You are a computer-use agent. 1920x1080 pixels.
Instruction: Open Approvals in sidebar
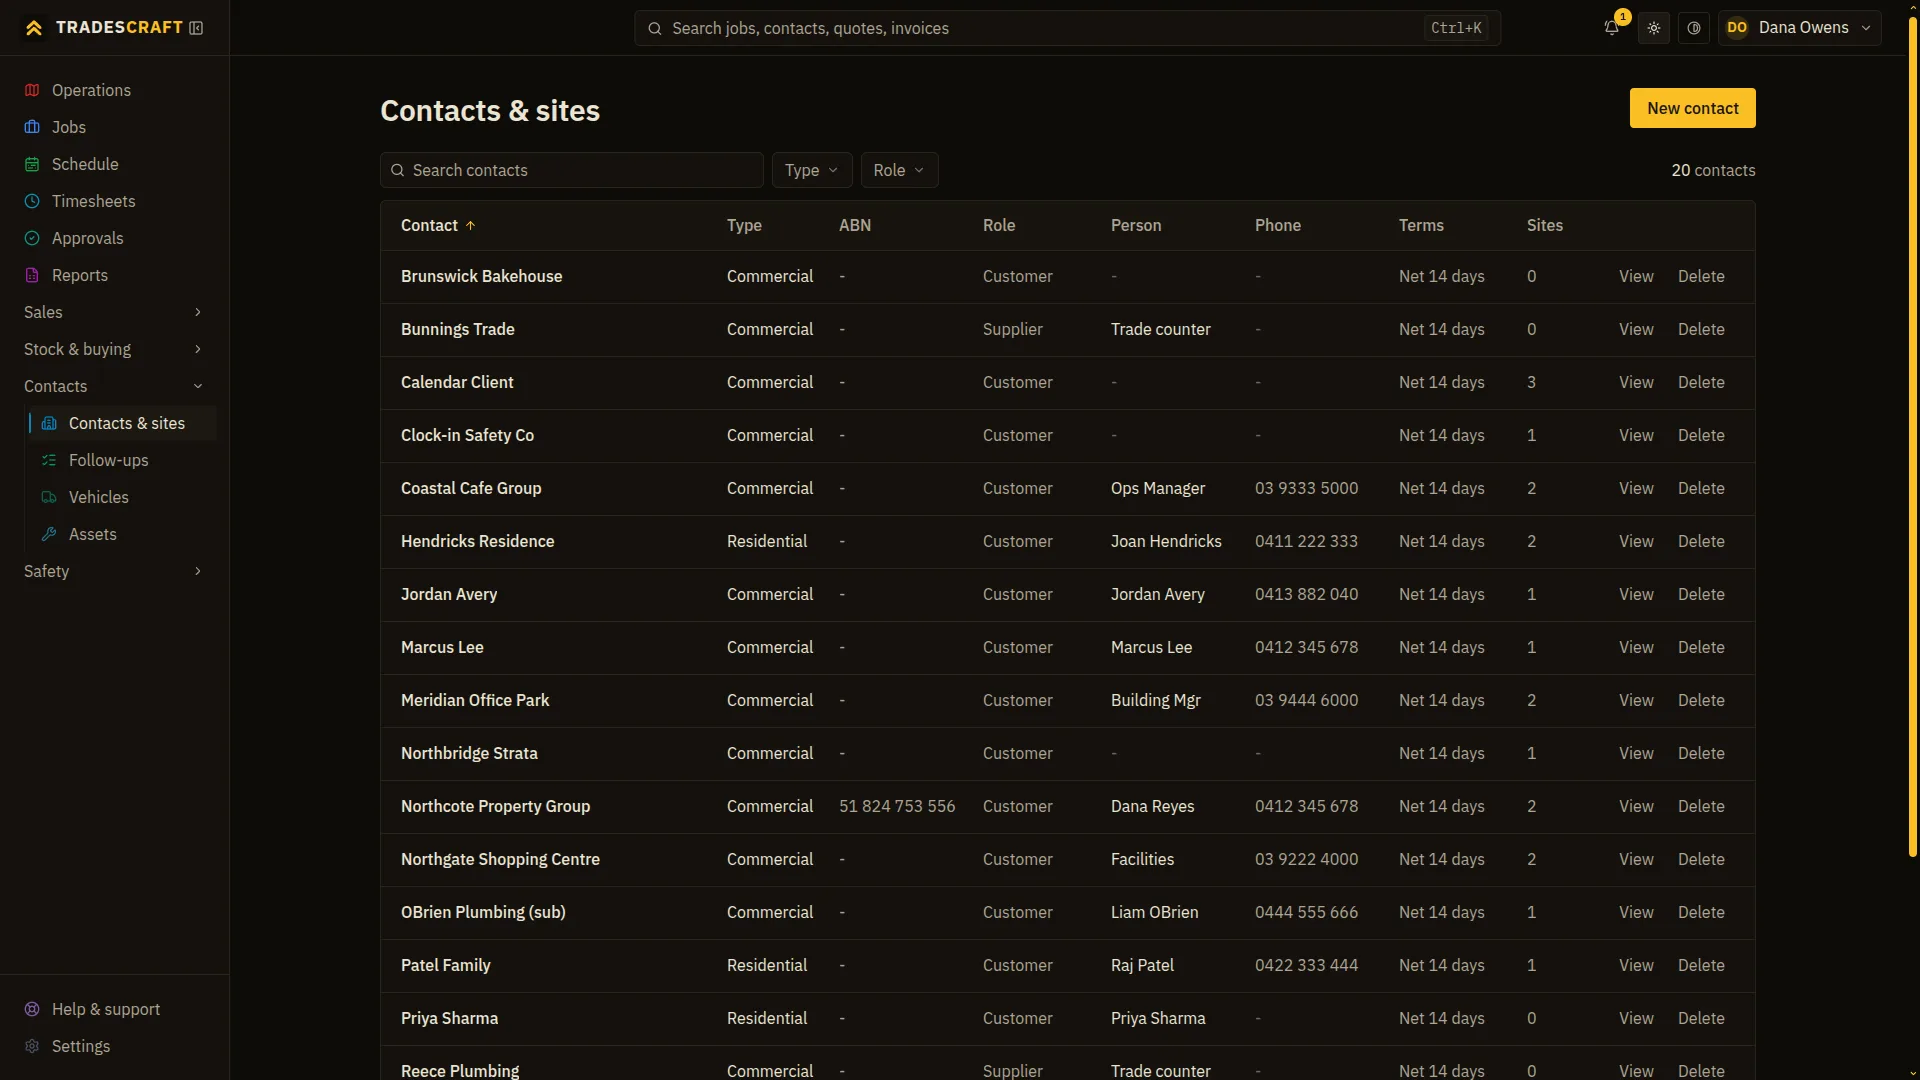pos(114,238)
